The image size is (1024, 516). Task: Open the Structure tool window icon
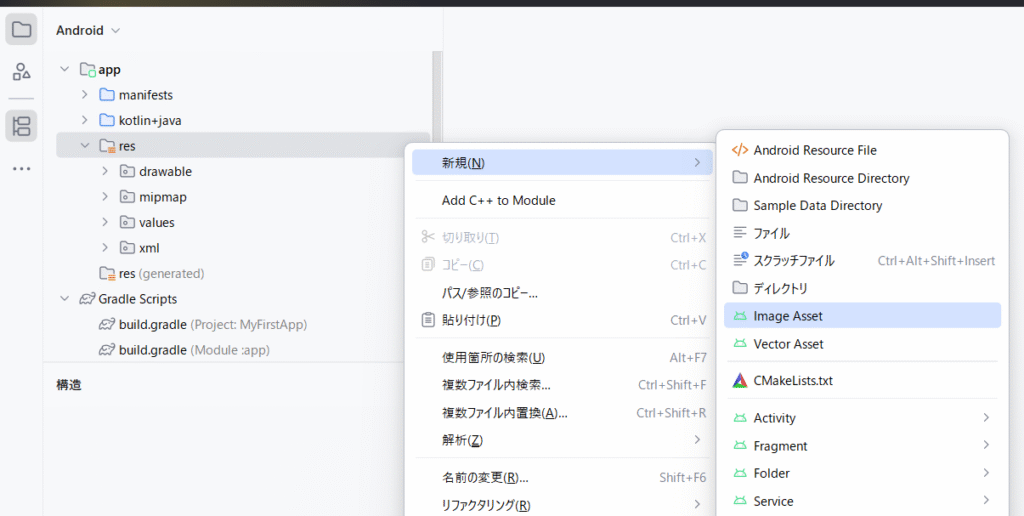[x=21, y=126]
